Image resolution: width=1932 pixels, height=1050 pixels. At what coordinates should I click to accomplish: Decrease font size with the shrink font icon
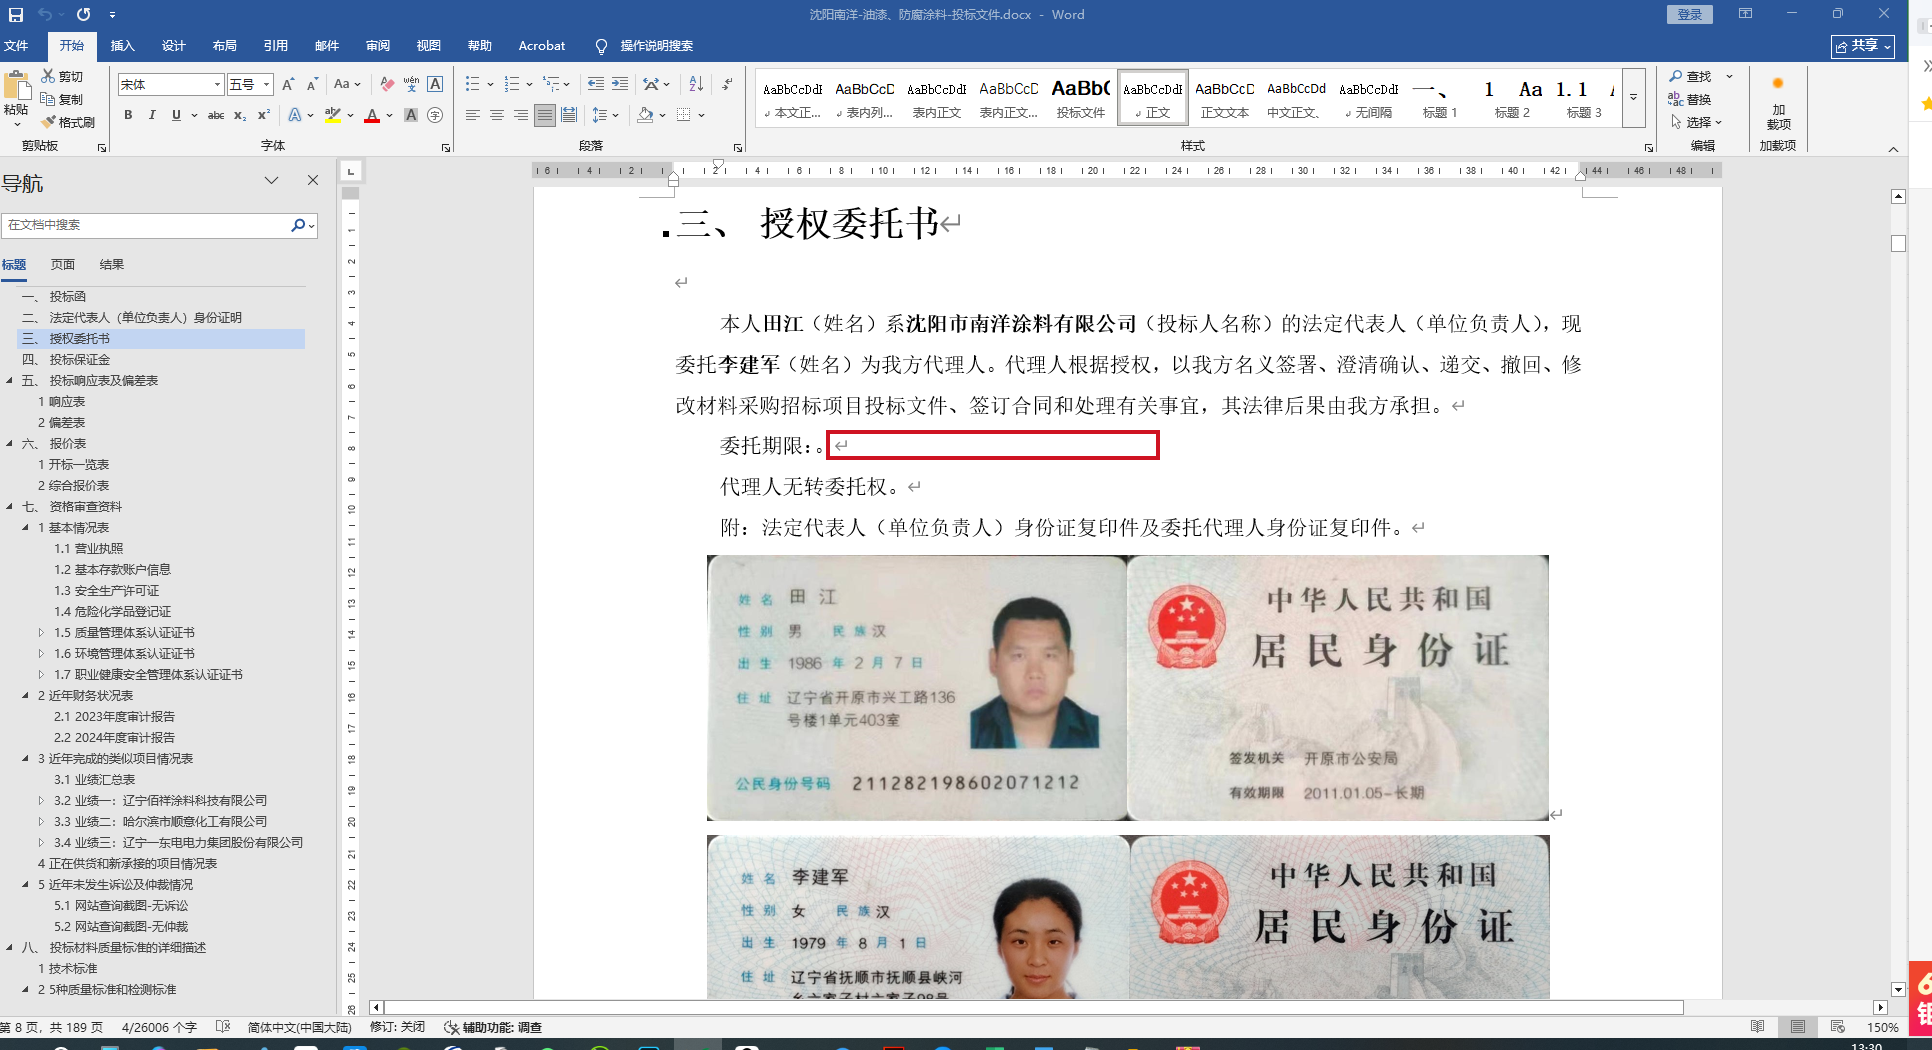[312, 85]
